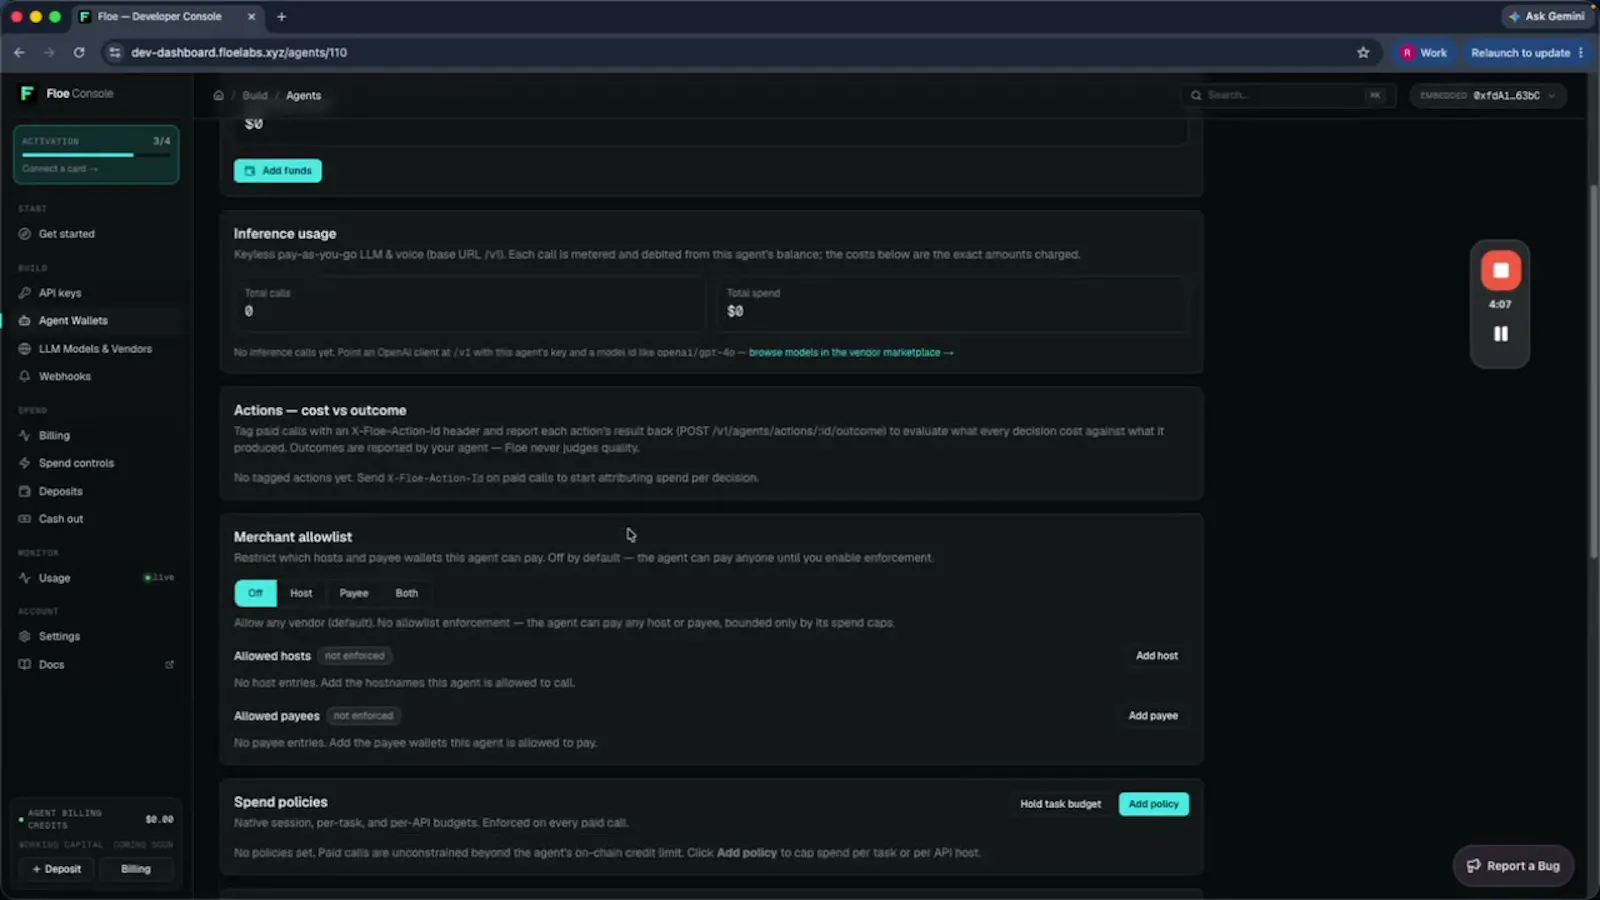The image size is (1600, 900).
Task: Stop the screen recording with red button
Action: [x=1501, y=270]
